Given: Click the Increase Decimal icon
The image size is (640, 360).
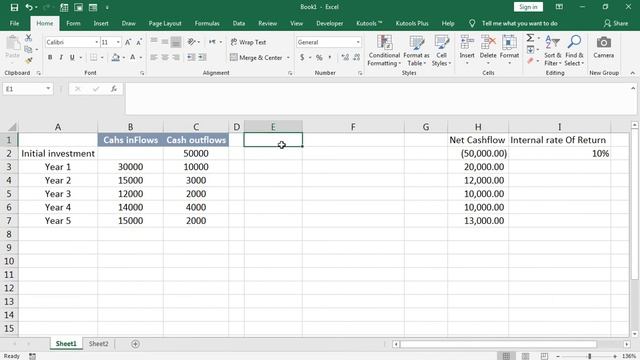Looking at the screenshot, I should point(345,58).
